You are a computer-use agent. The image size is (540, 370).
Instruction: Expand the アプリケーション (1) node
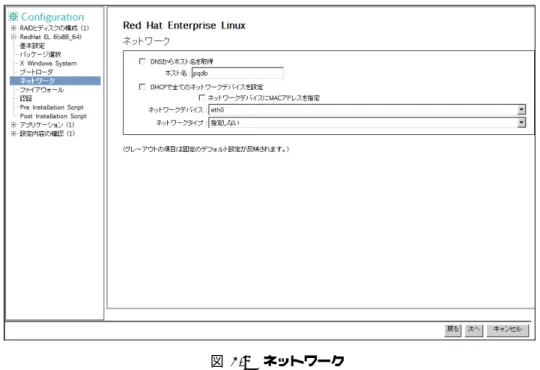point(13,125)
